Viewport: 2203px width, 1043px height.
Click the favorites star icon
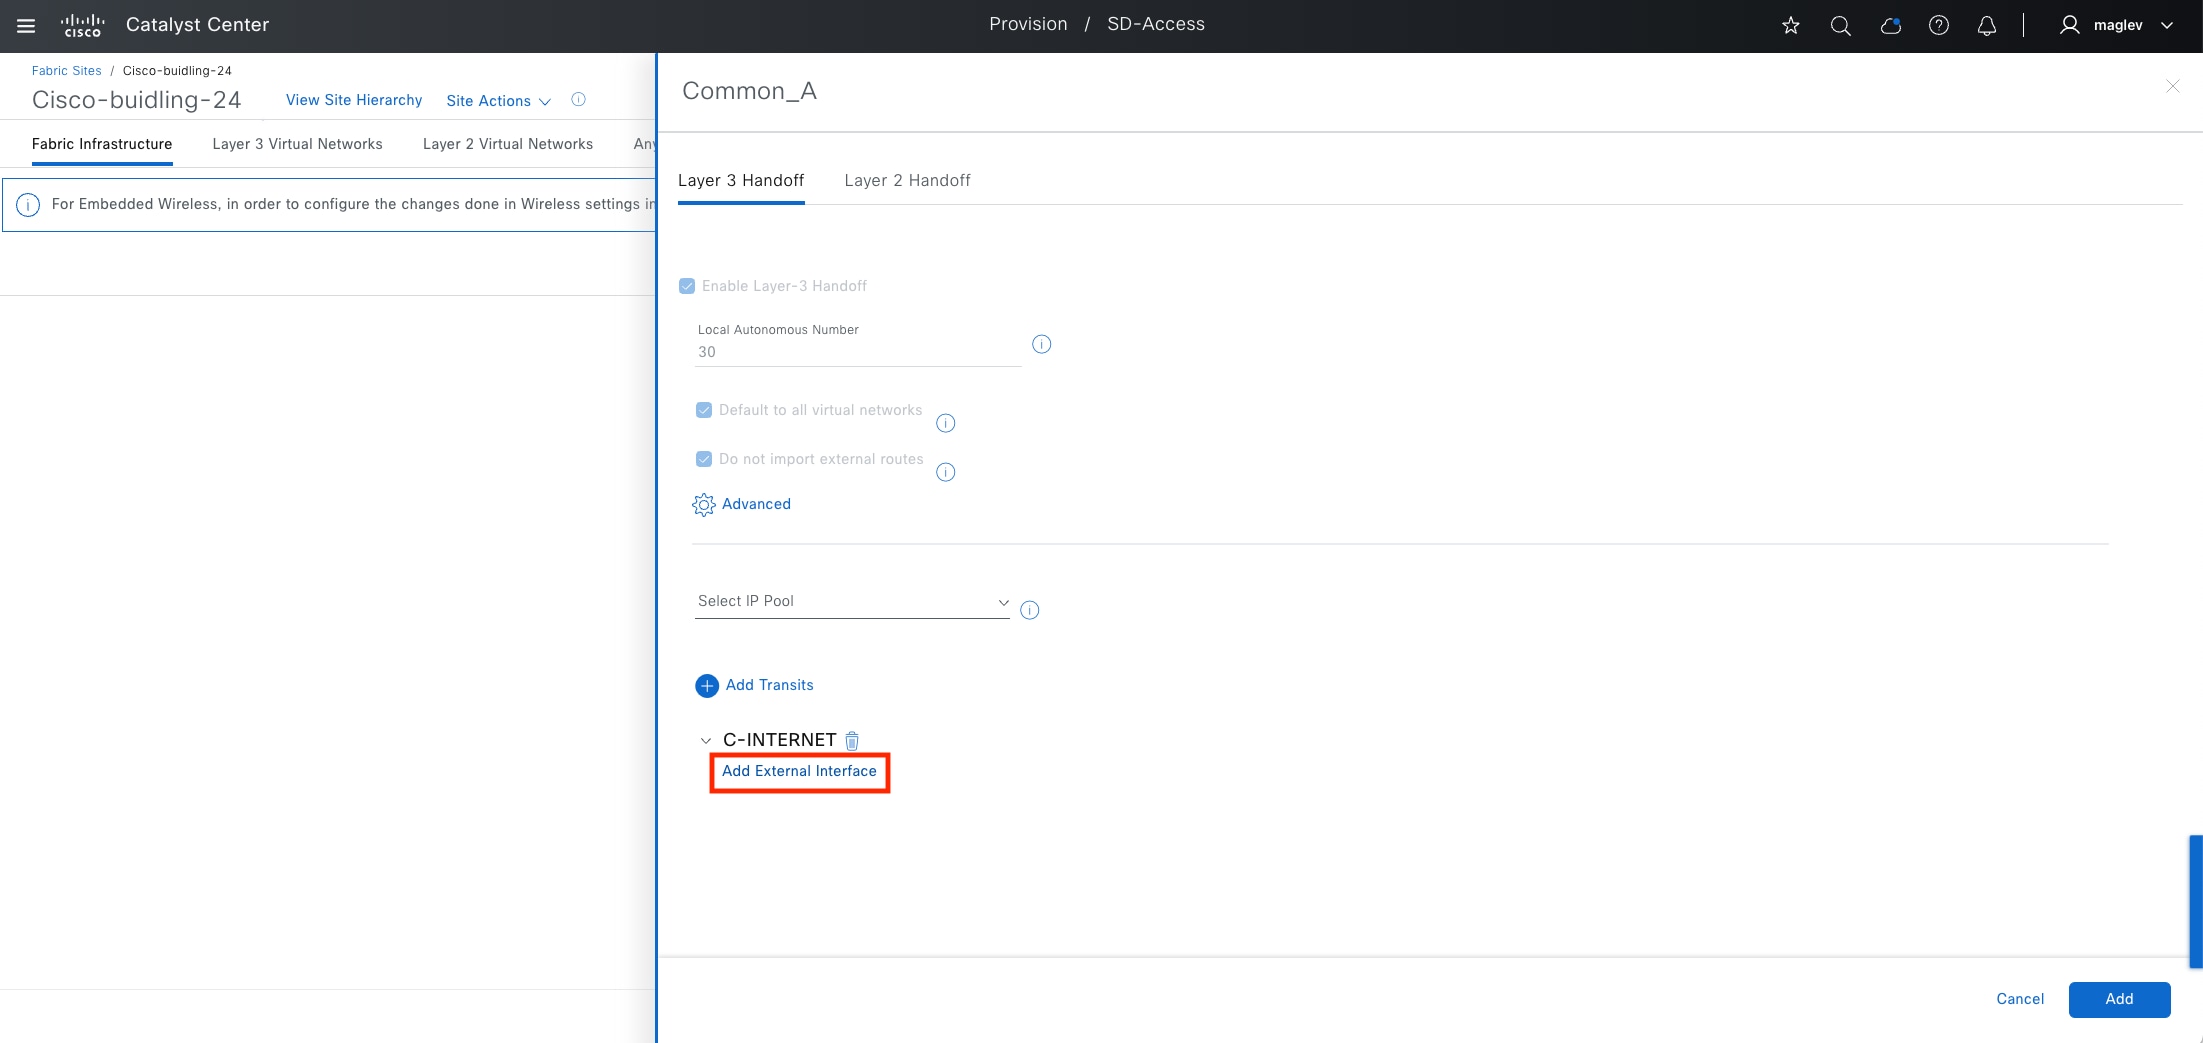pos(1790,26)
